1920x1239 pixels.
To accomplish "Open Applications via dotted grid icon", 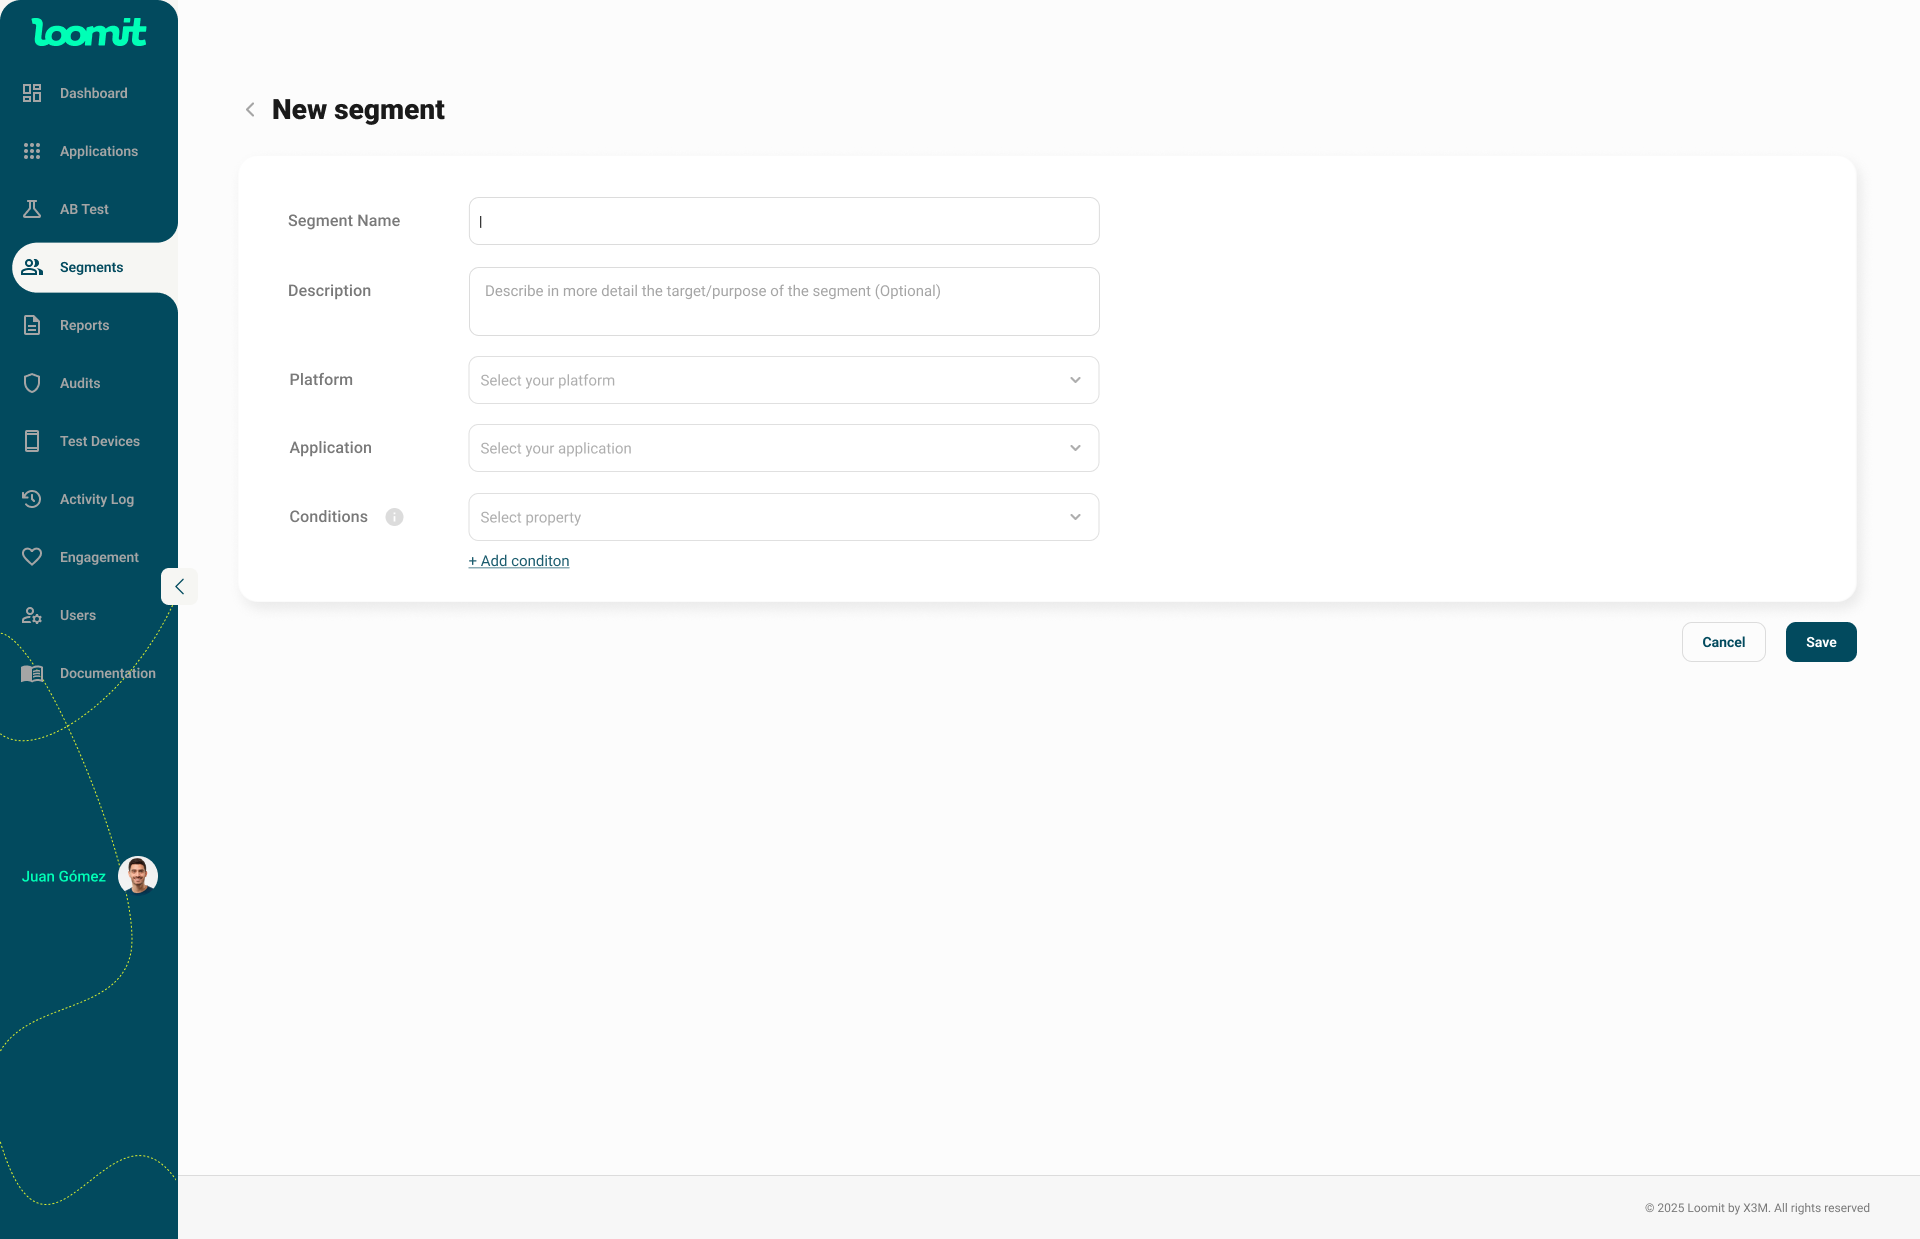I will point(32,151).
